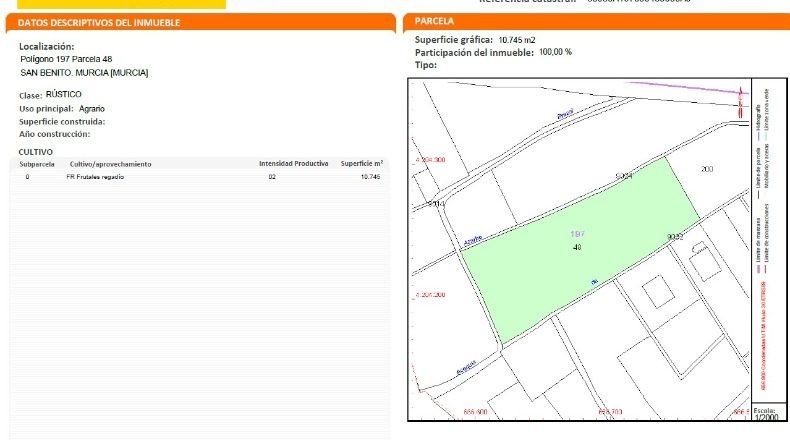Viewport: 790px width, 440px height.
Task: Click the upper red Y-coordinate label on map
Action: 430,160
